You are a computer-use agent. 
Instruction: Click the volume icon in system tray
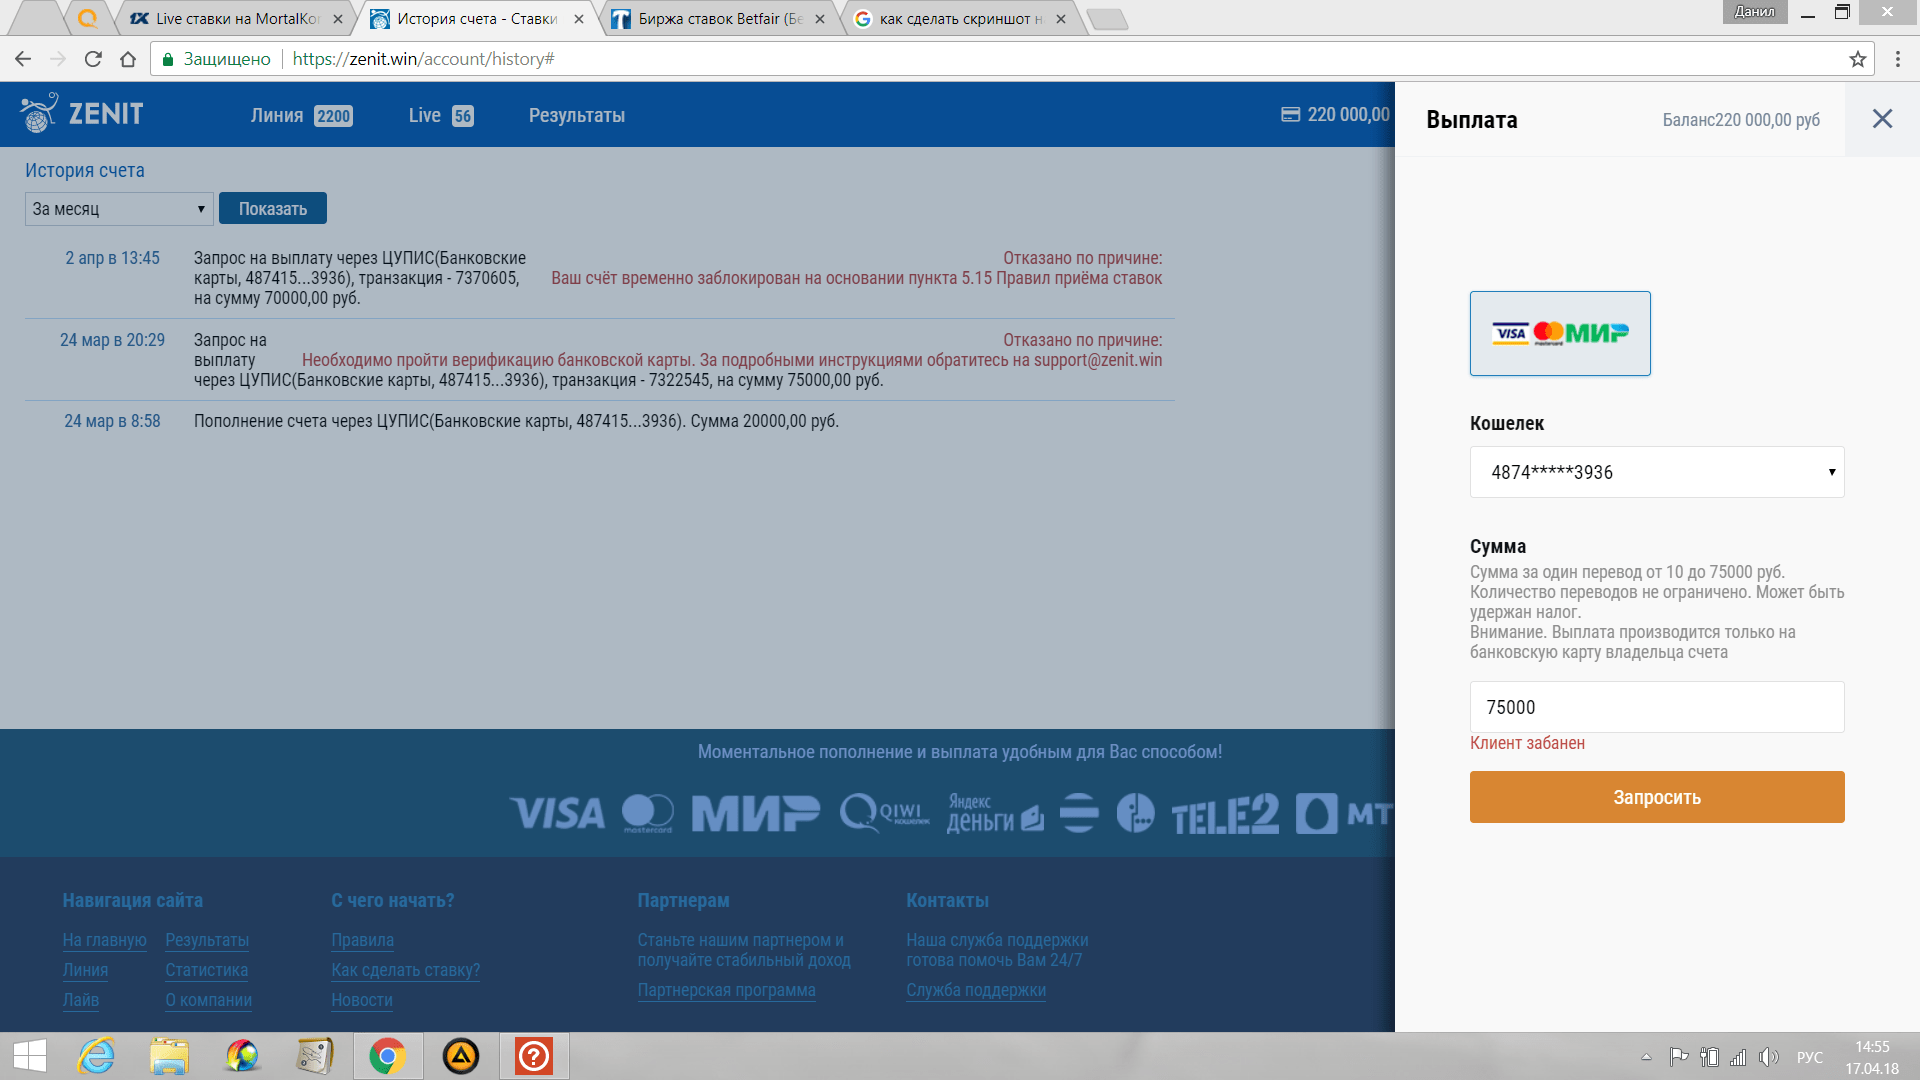(1768, 1057)
